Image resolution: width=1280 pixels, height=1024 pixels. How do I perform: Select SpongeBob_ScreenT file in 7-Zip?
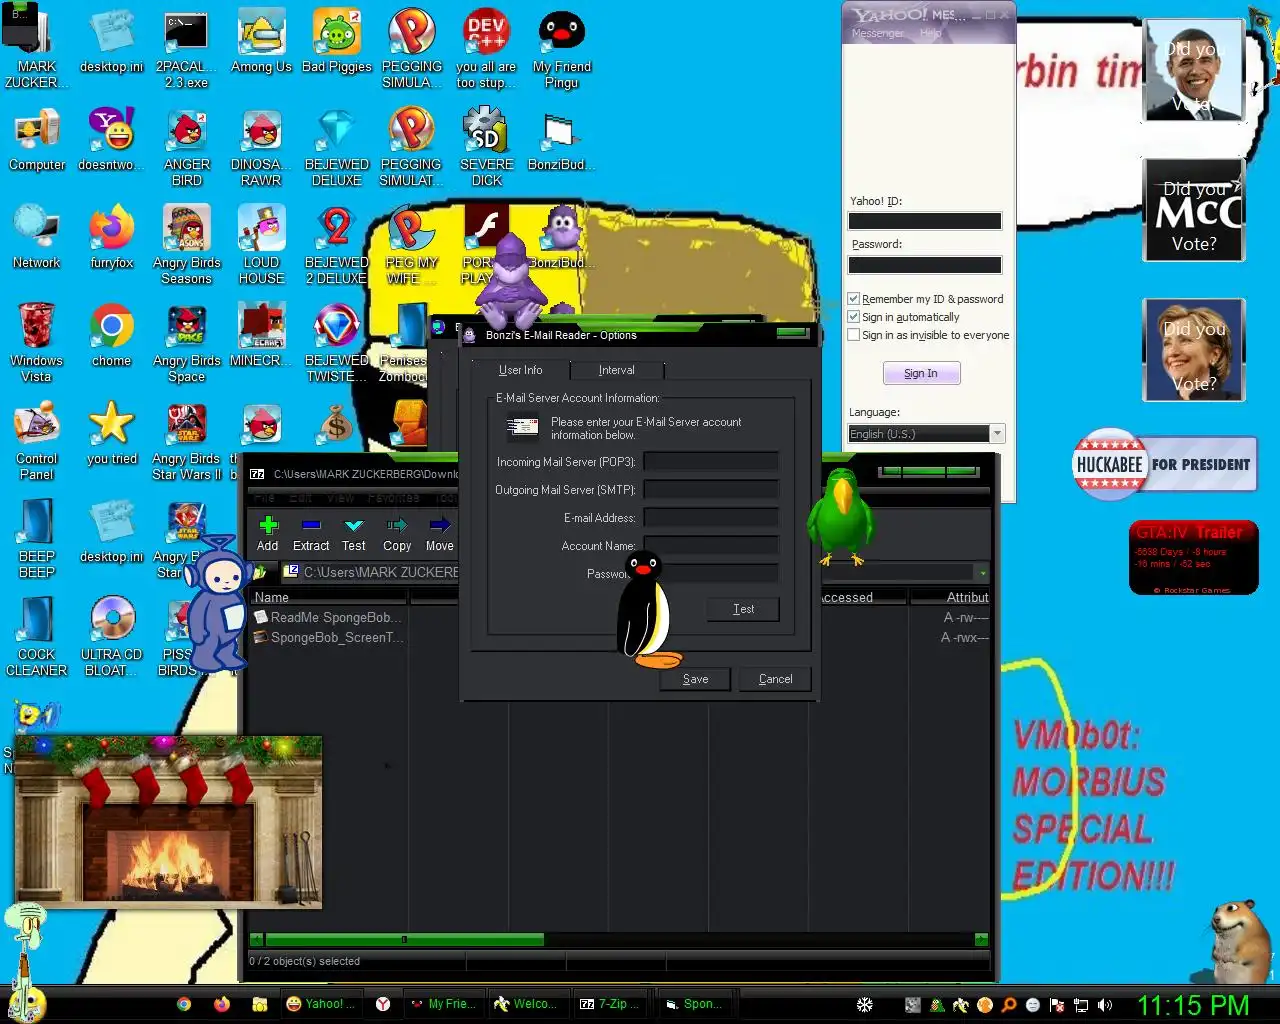click(328, 637)
